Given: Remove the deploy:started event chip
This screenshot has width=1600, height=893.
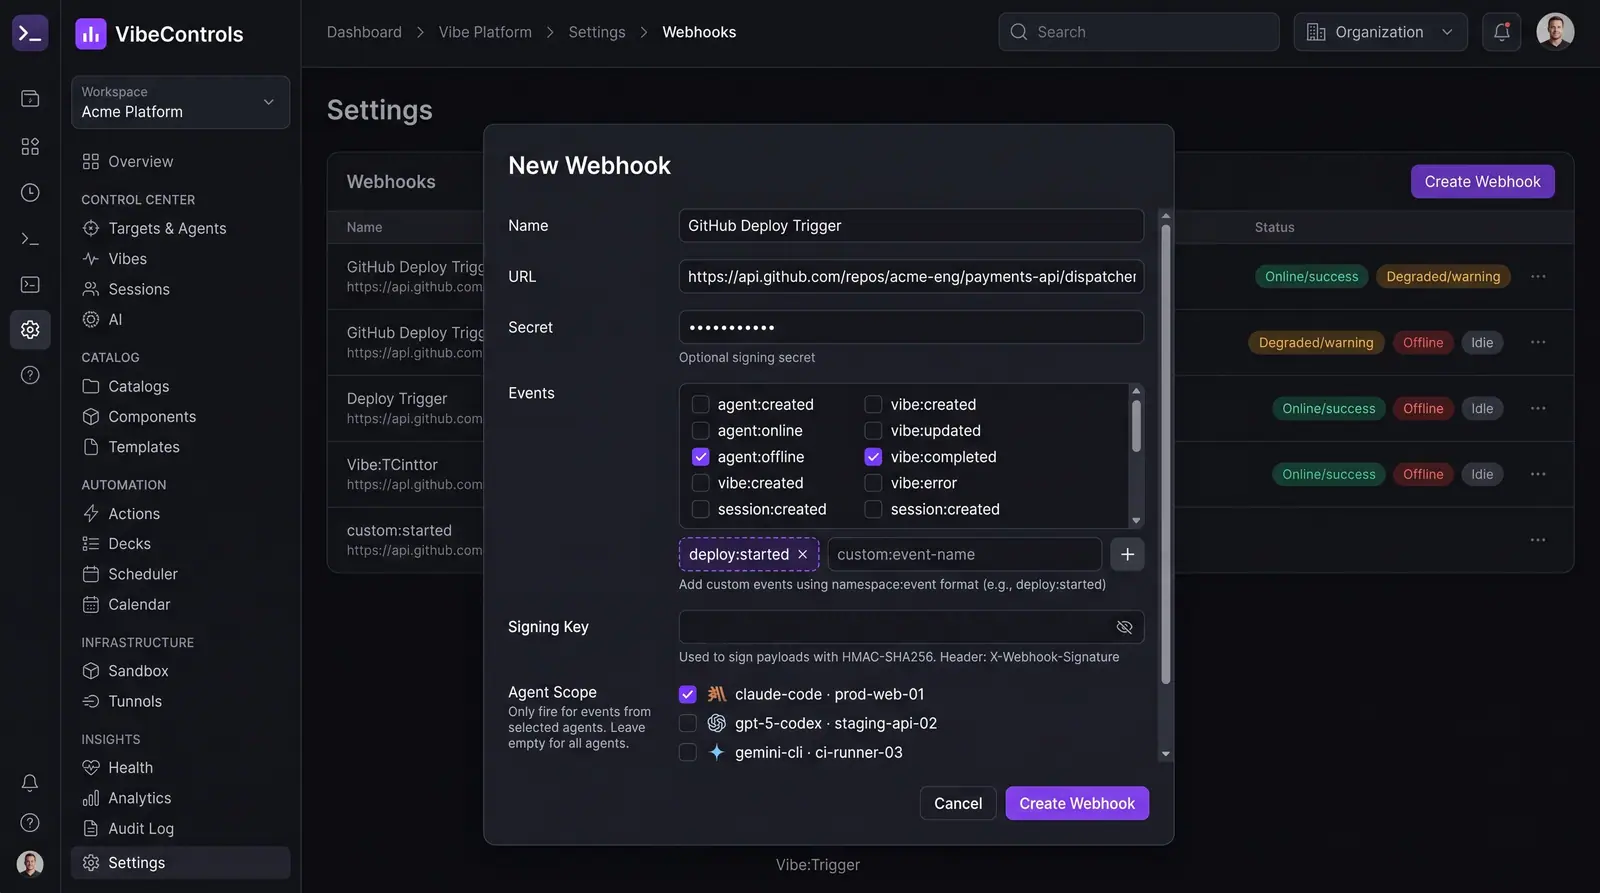Looking at the screenshot, I should 802,554.
